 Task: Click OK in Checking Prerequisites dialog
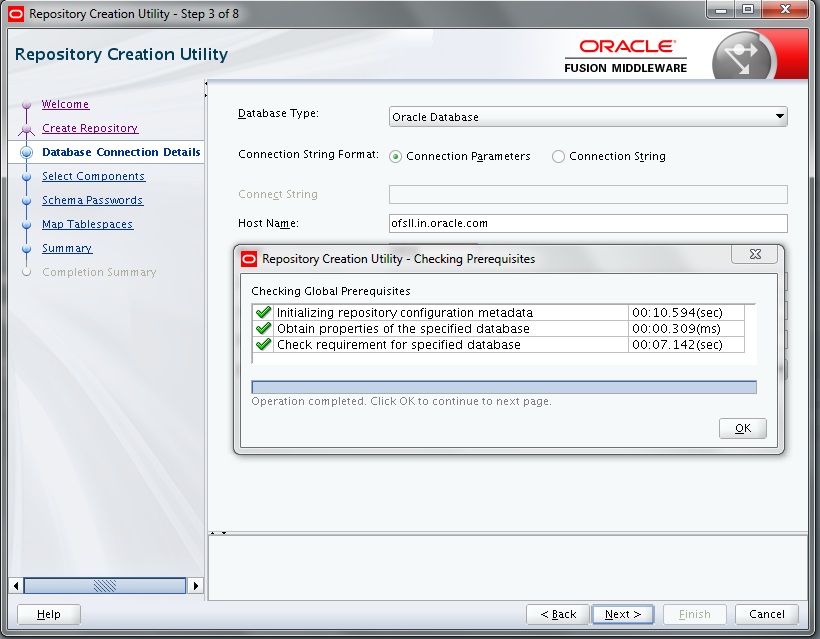click(x=742, y=428)
